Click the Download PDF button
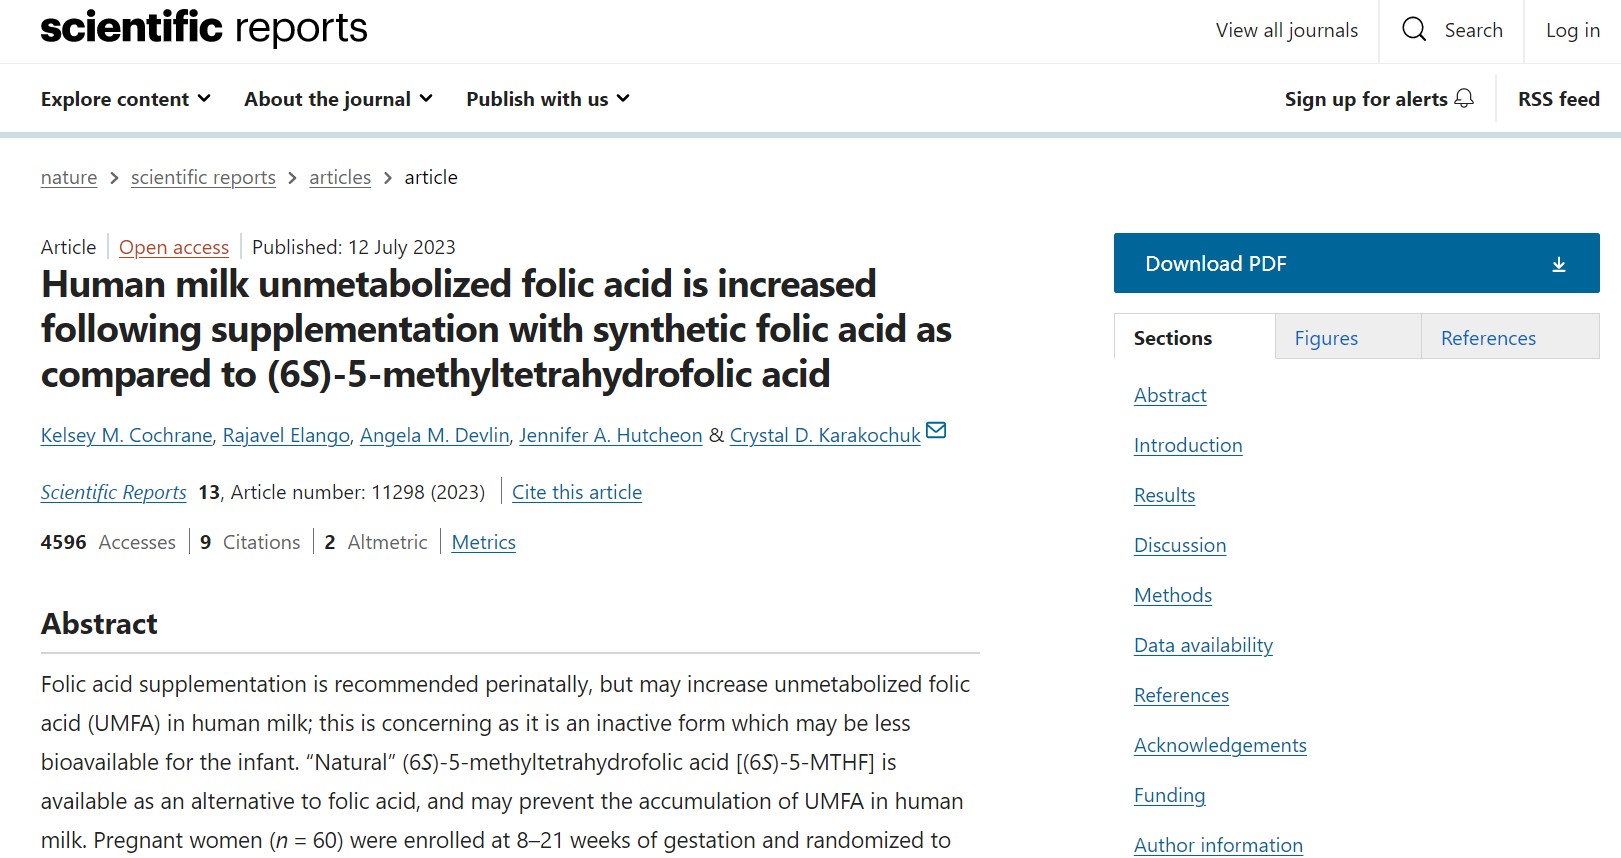 [x=1356, y=263]
